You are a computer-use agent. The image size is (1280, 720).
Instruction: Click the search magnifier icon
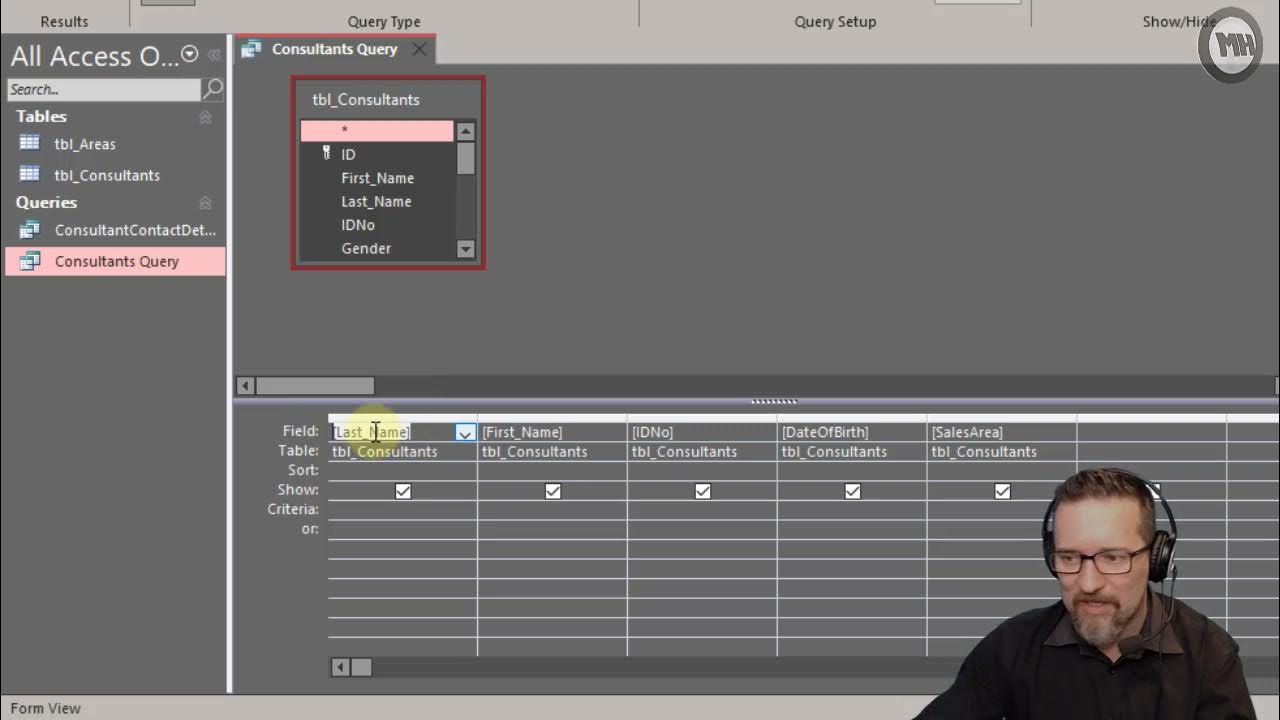point(213,89)
